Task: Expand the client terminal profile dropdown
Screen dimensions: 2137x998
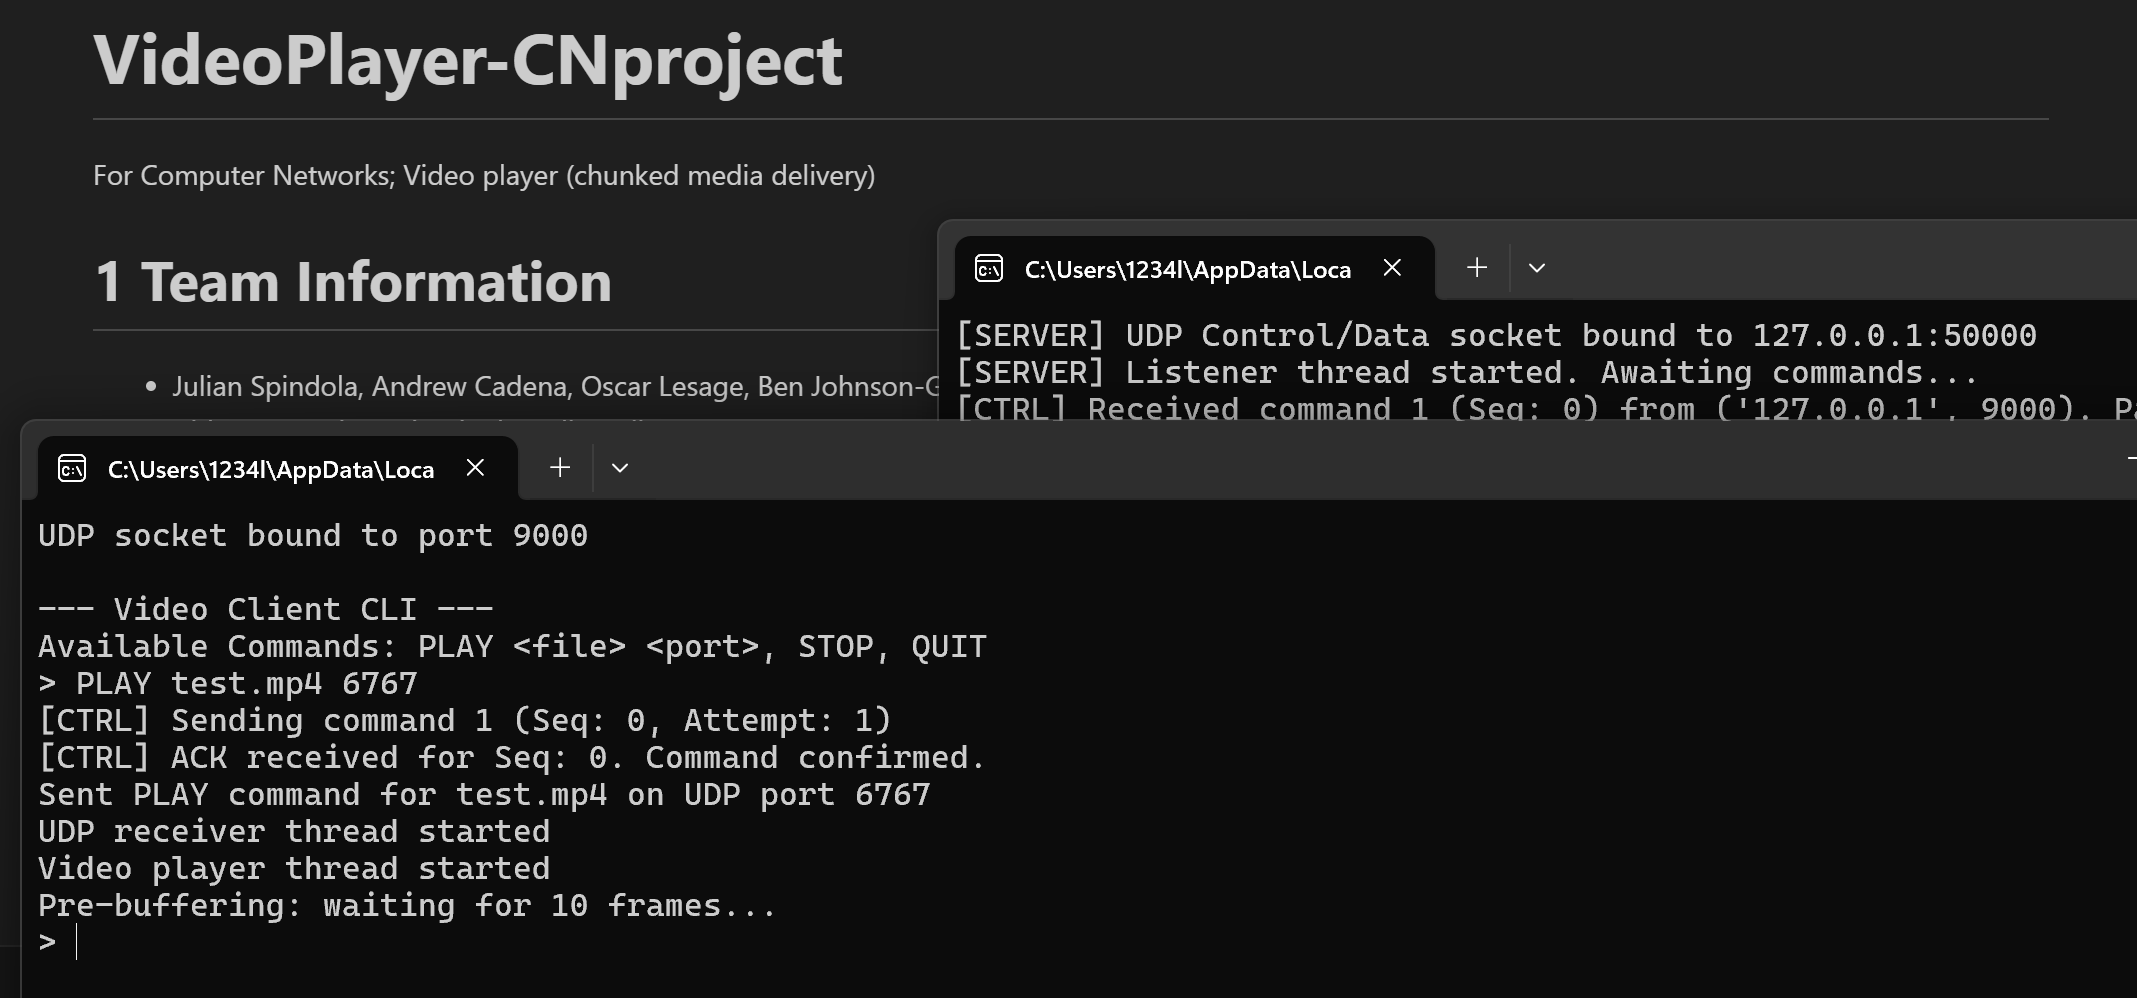Action: [x=620, y=468]
